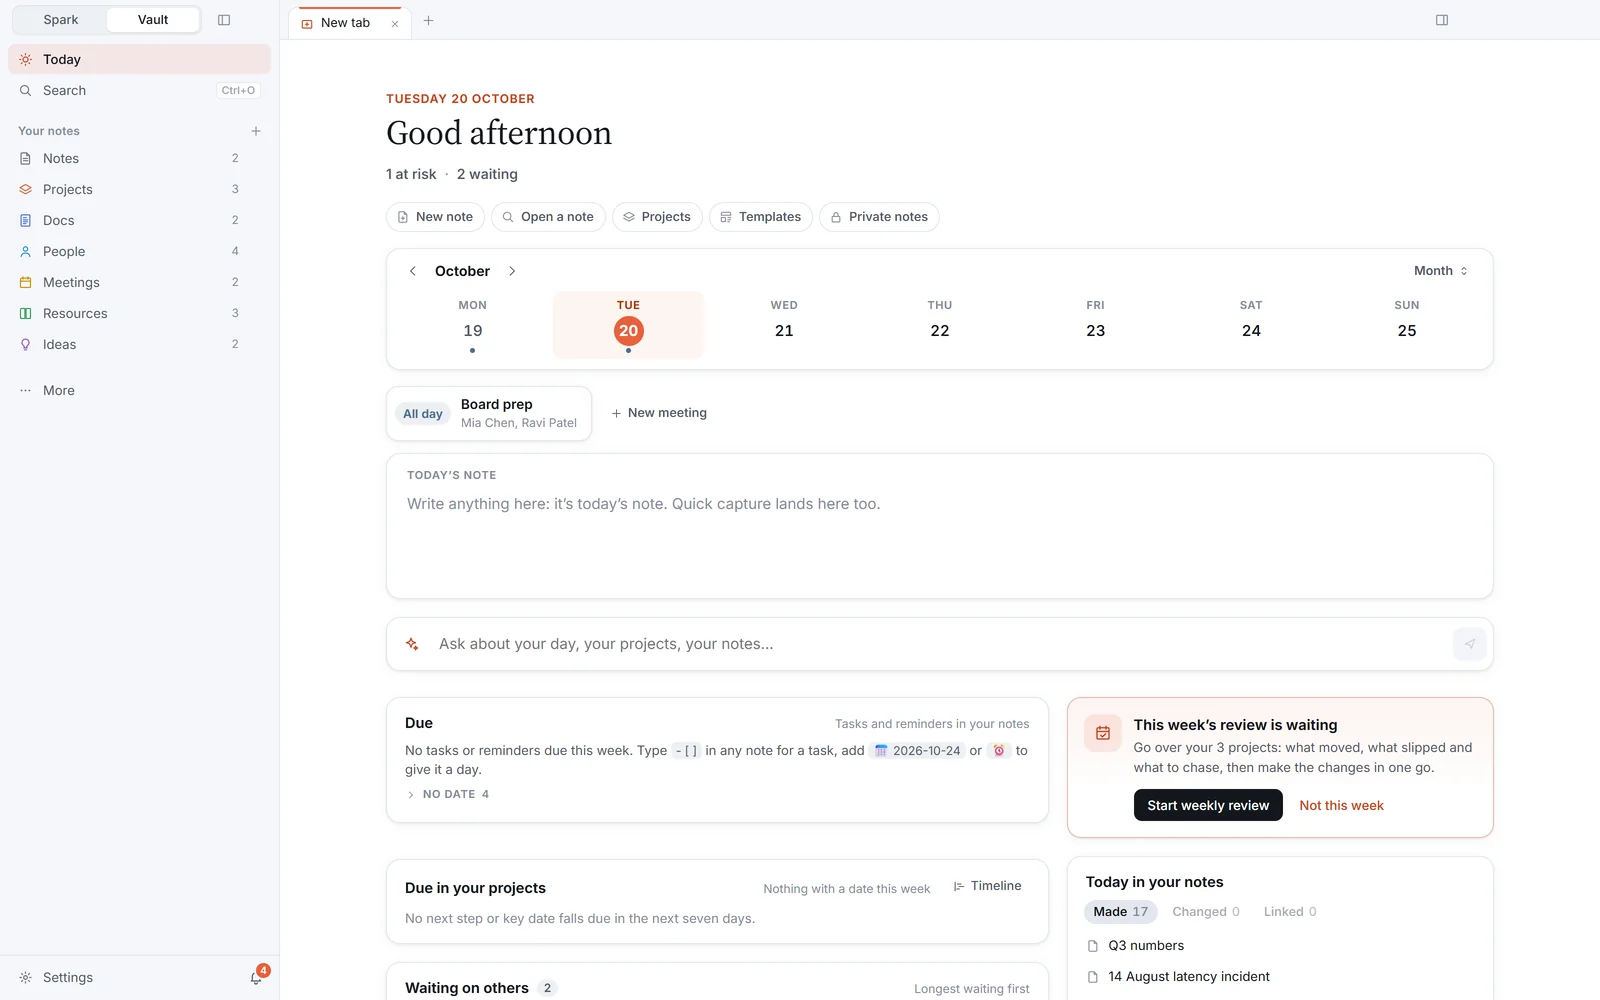This screenshot has height=1000, width=1600.
Task: Click the weekly review calendar icon
Action: [1102, 733]
